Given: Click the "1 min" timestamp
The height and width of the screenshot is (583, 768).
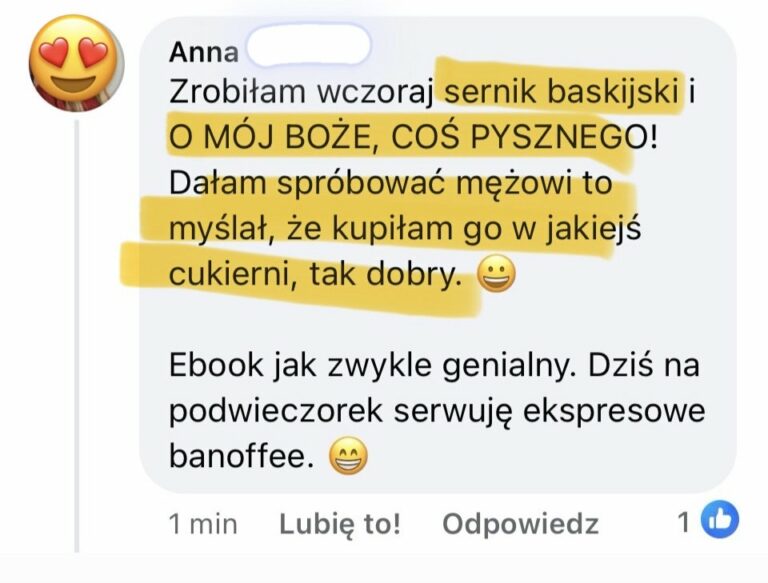Looking at the screenshot, I should [203, 524].
